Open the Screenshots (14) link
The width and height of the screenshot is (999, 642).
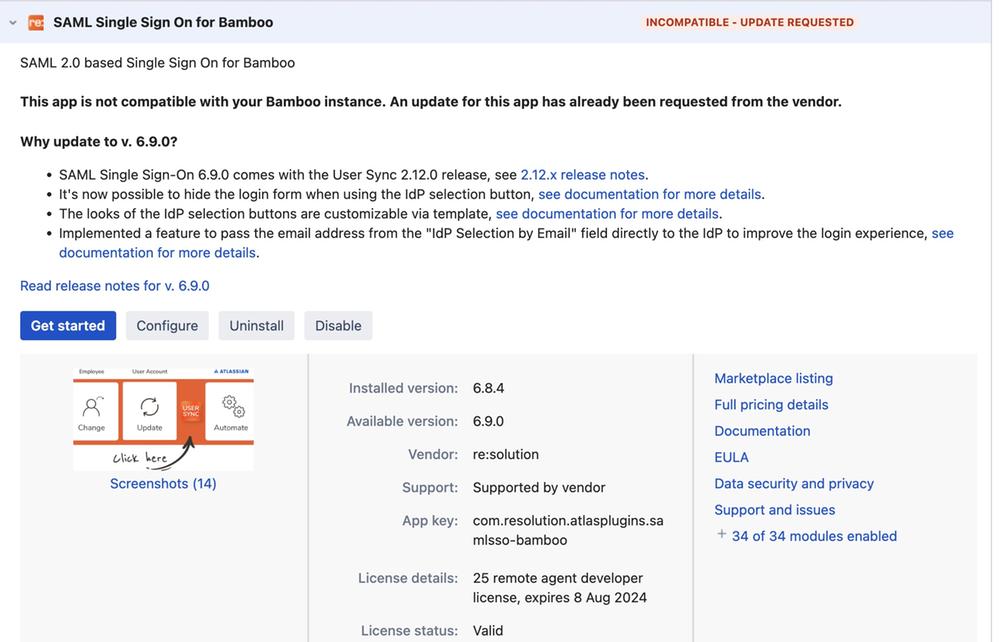[x=163, y=483]
